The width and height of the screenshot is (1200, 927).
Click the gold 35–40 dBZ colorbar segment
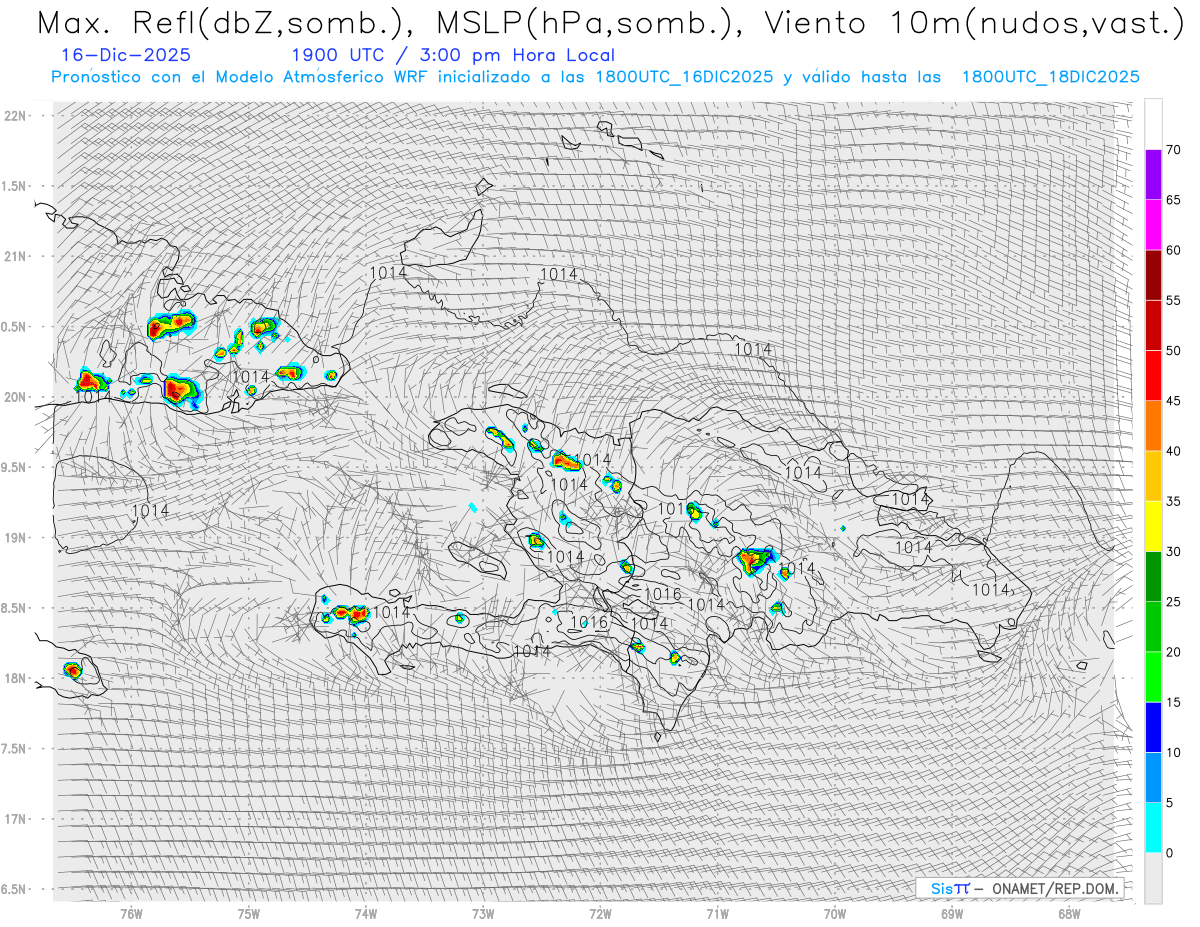pyautogui.click(x=1153, y=476)
